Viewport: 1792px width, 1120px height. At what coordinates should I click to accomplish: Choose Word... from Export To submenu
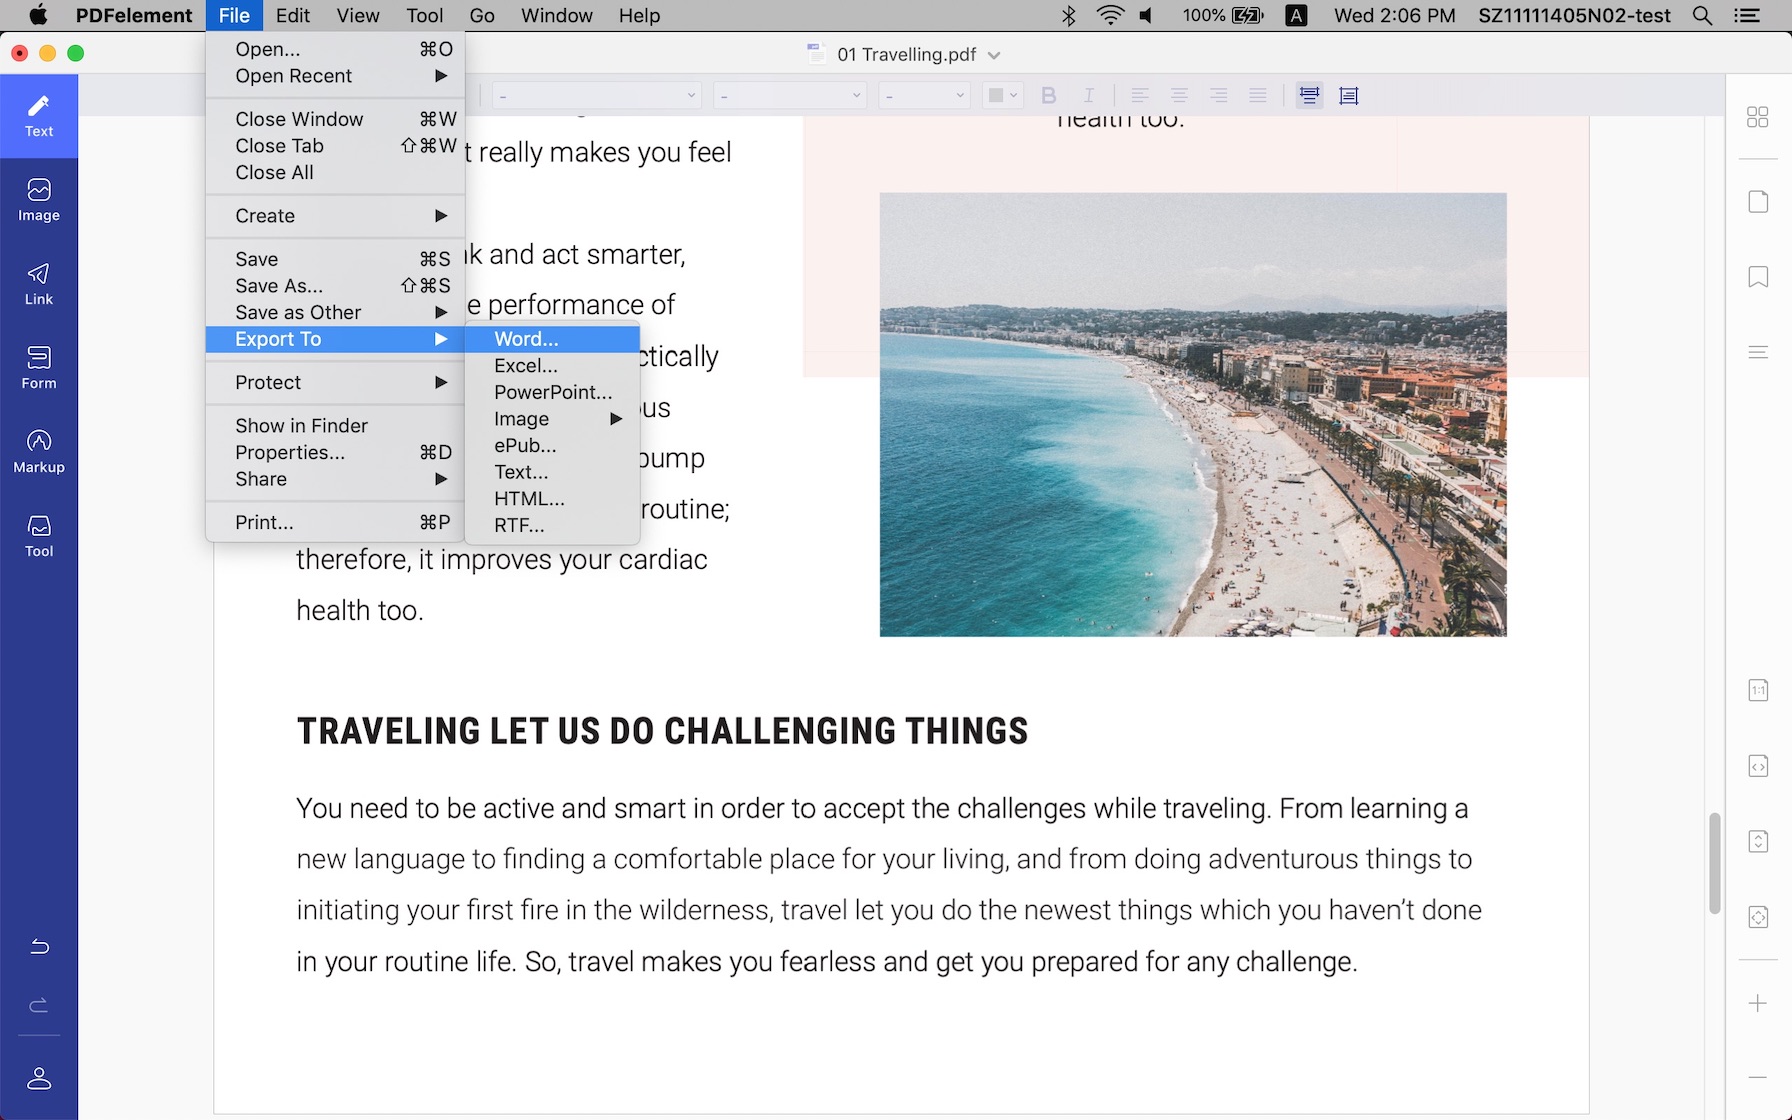(527, 339)
